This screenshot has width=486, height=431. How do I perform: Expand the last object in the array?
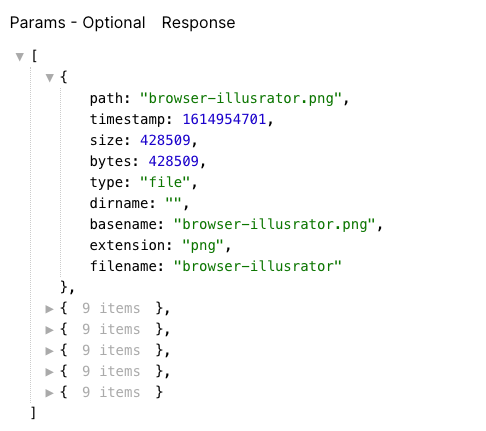coord(49,393)
